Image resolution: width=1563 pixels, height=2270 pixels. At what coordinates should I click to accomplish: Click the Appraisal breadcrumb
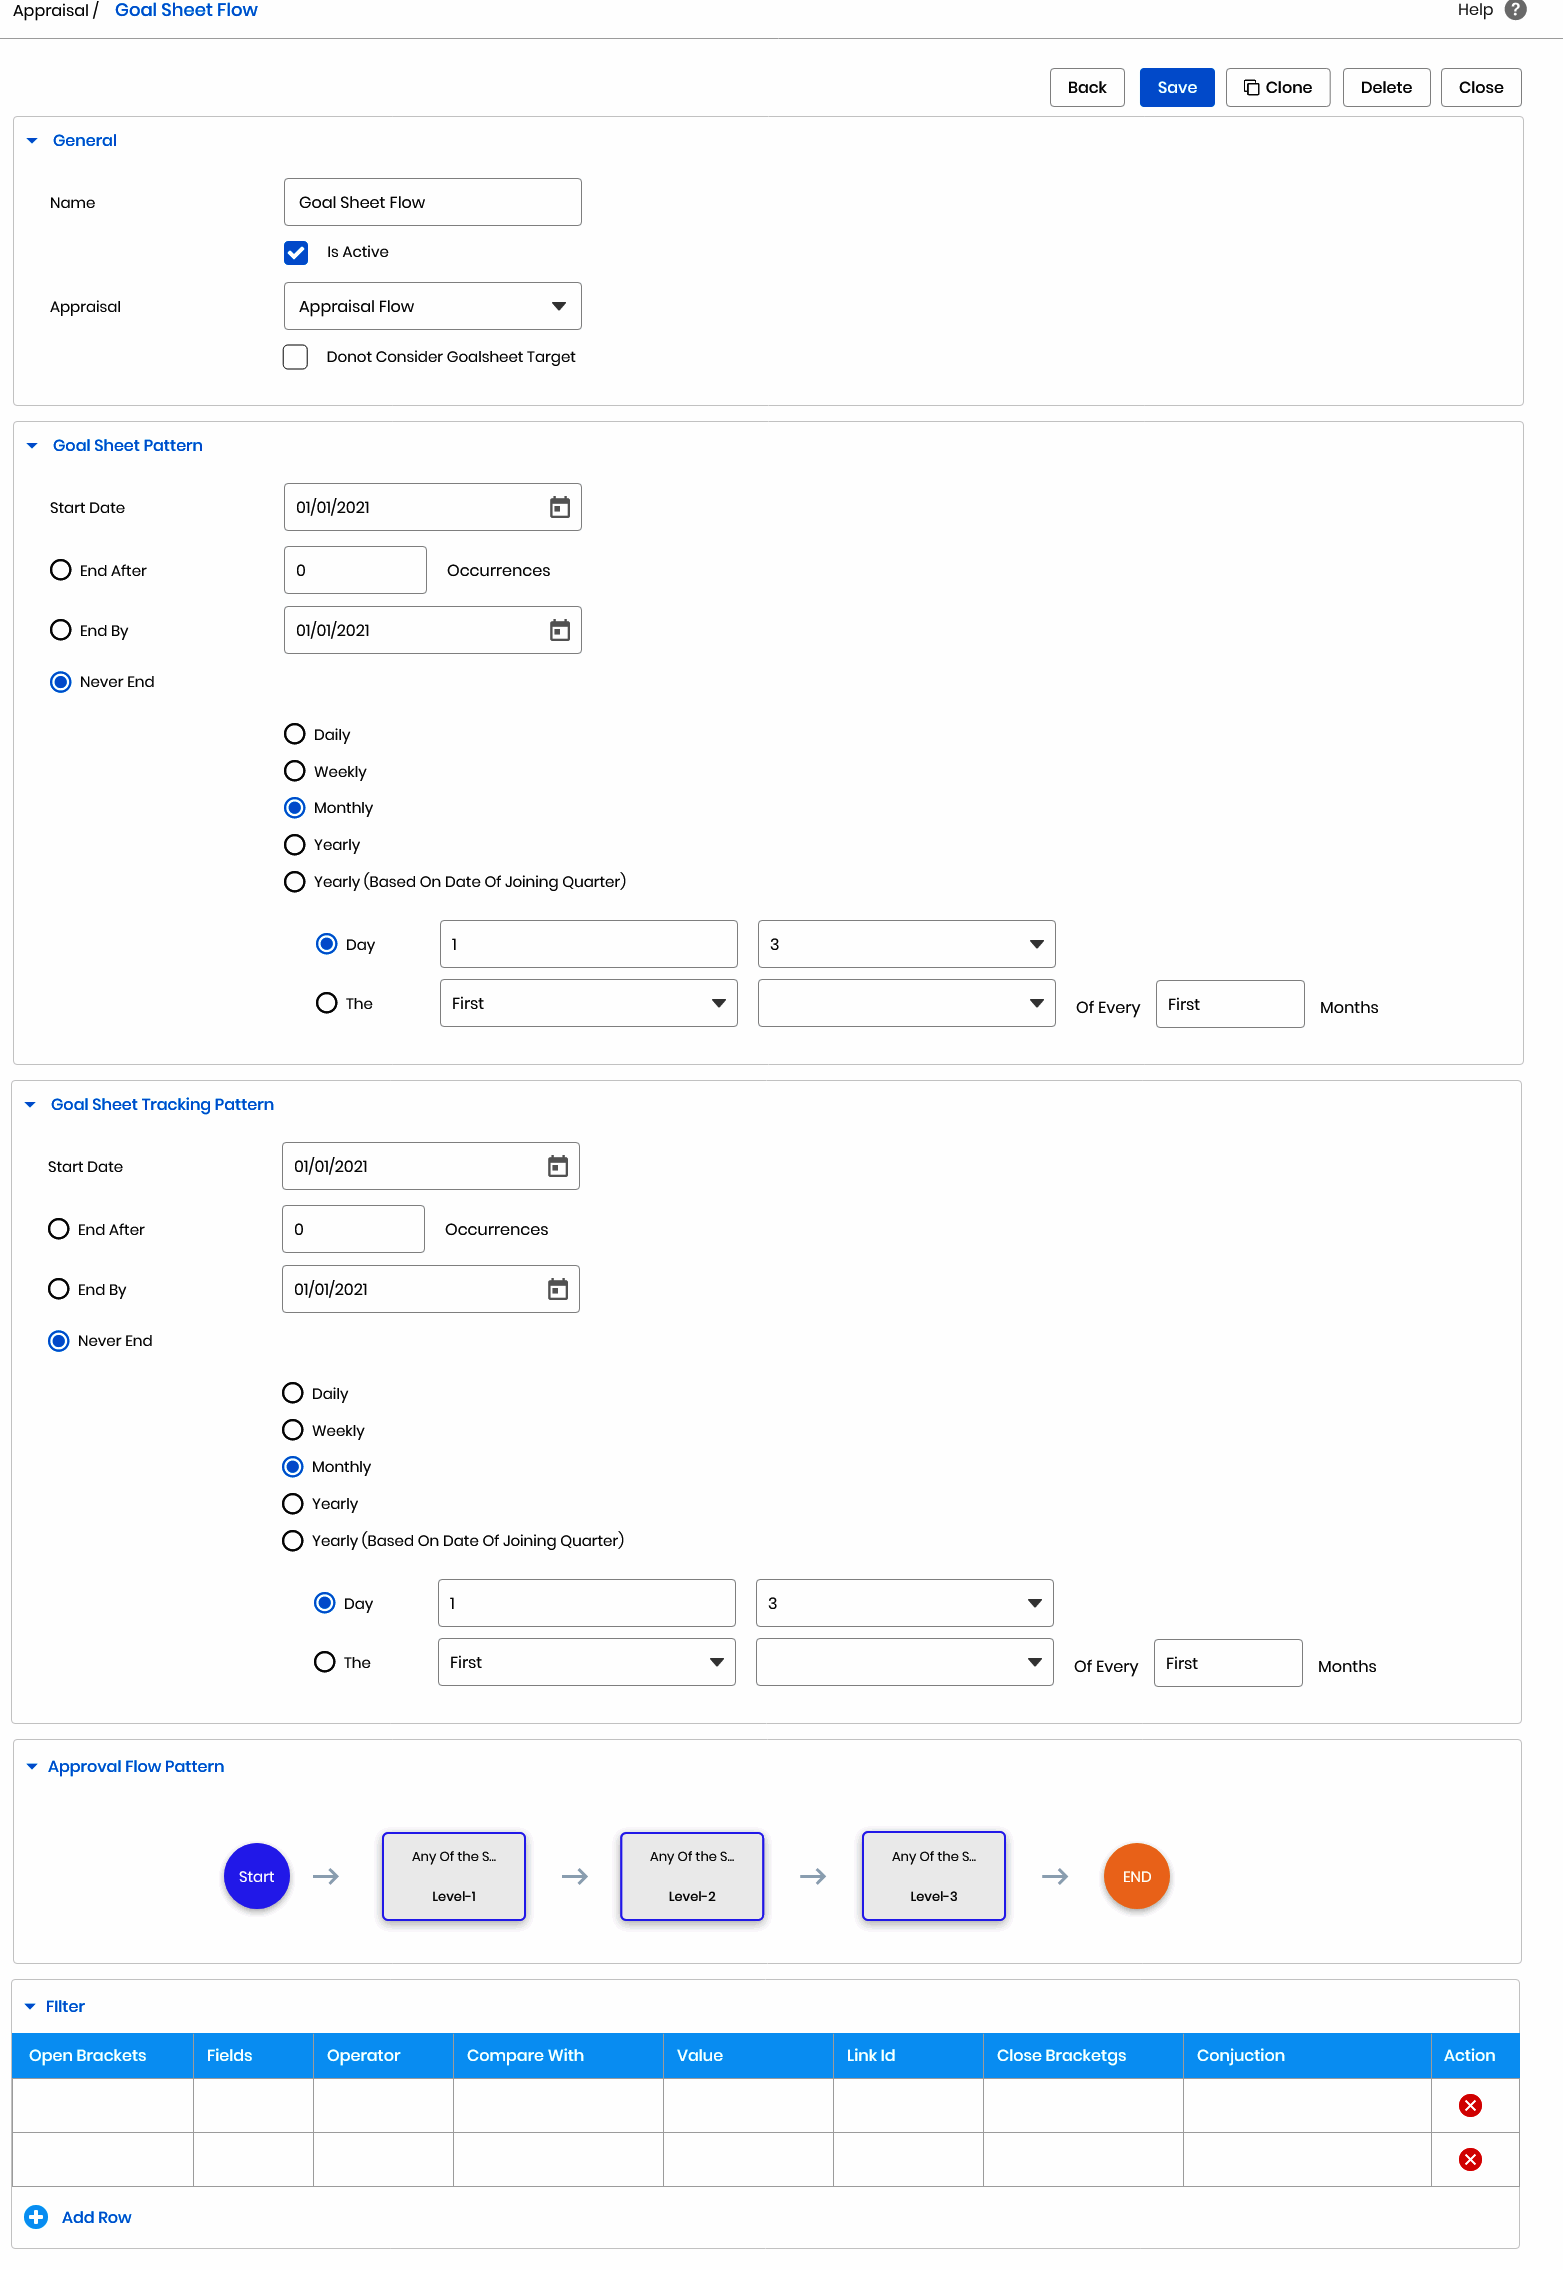coord(51,10)
